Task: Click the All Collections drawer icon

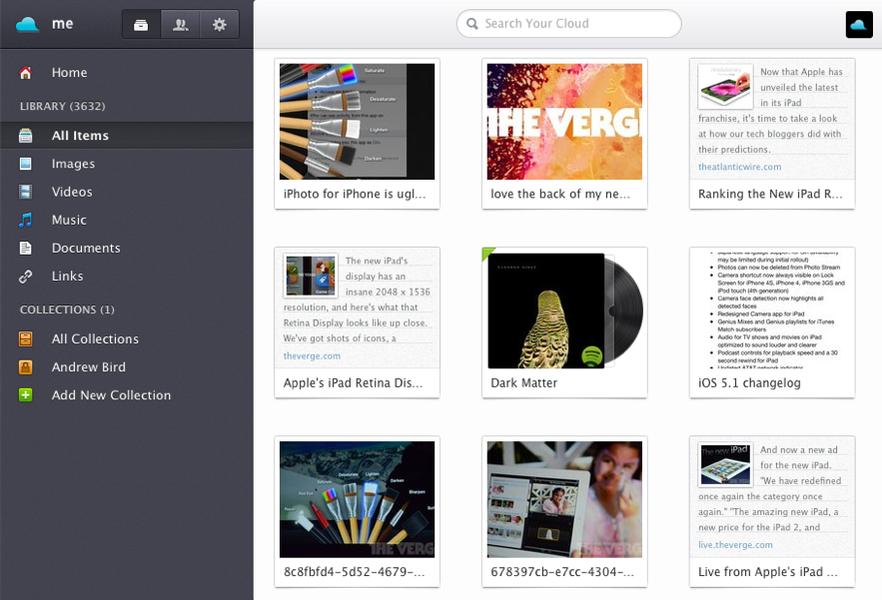Action: click(x=25, y=339)
